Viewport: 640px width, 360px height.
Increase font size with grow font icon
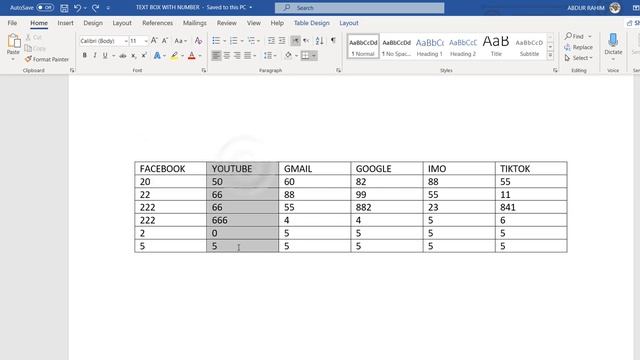pos(154,40)
